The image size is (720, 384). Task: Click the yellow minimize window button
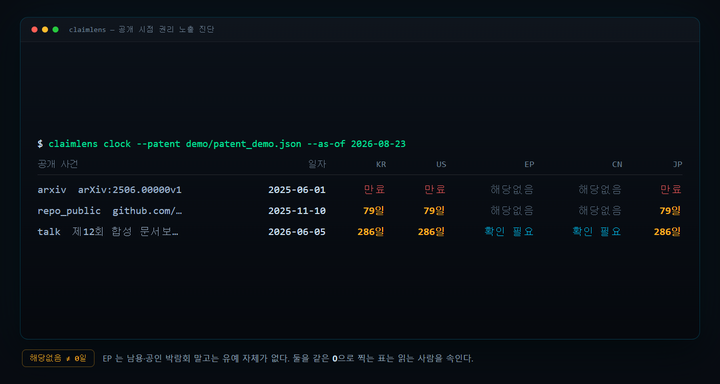pyautogui.click(x=45, y=30)
